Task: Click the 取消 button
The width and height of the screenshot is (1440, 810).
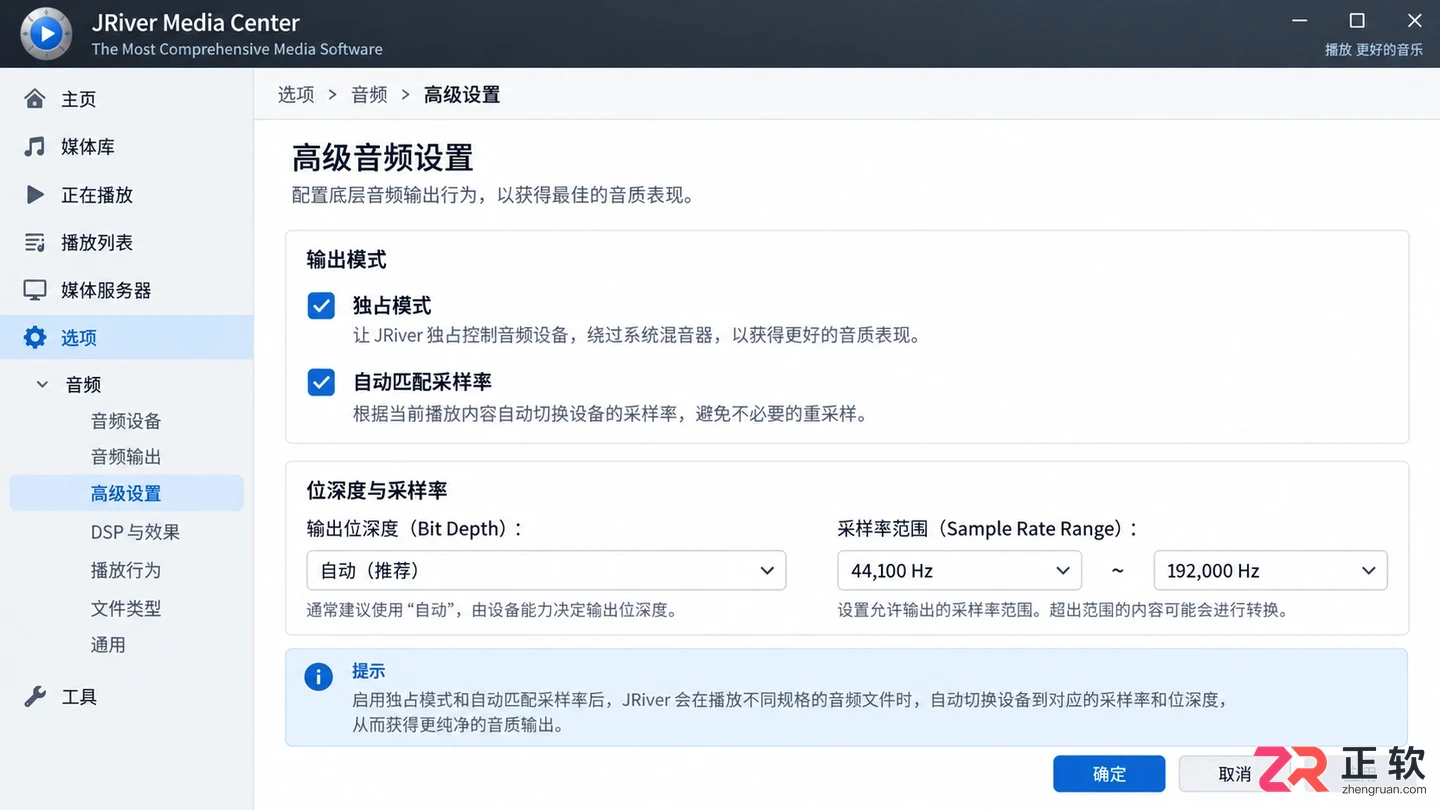Action: (1235, 774)
